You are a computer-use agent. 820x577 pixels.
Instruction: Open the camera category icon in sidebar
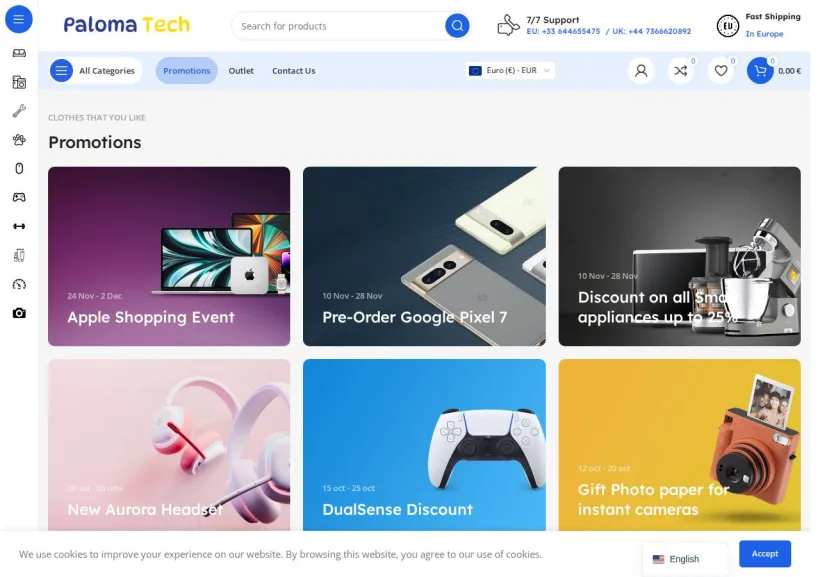coord(19,313)
